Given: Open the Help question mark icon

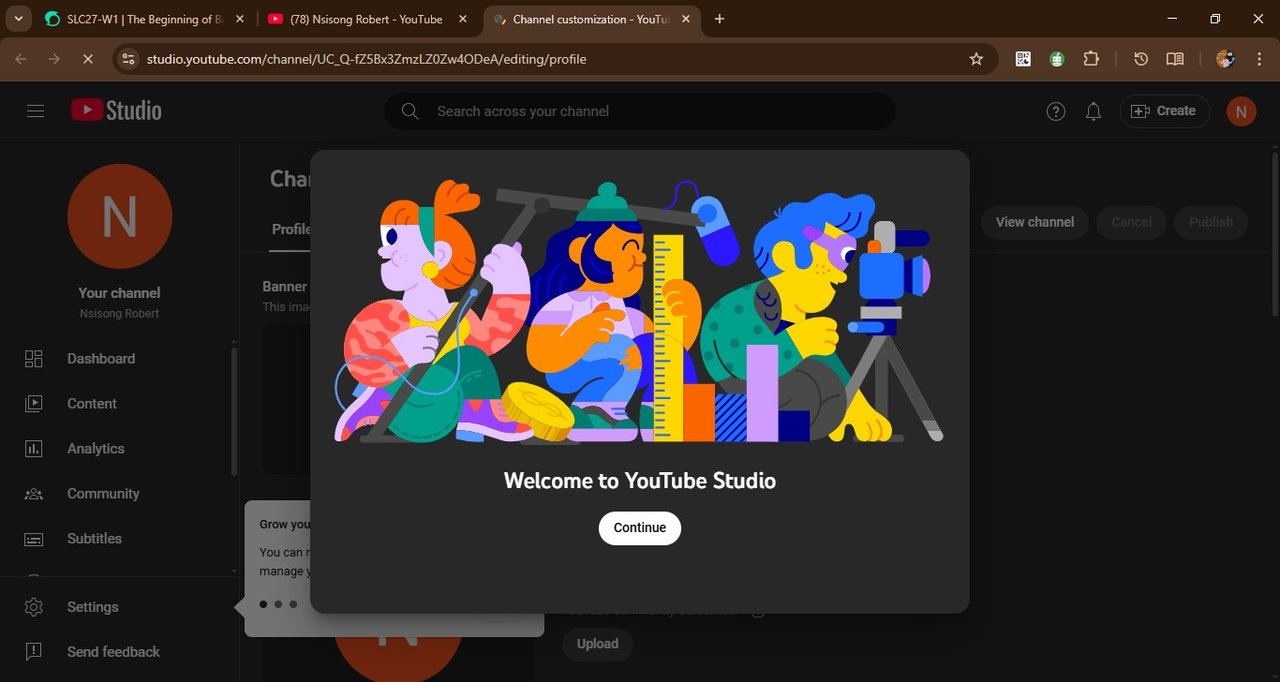Looking at the screenshot, I should coord(1056,111).
